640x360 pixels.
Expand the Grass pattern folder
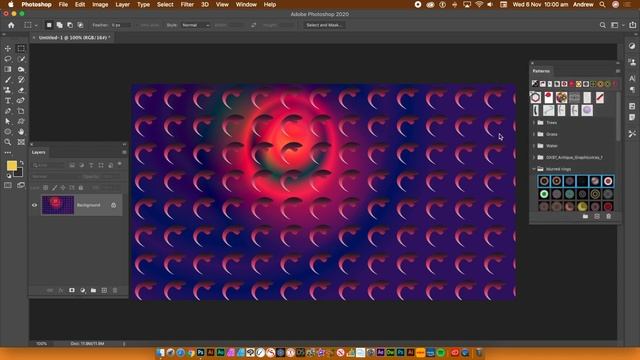coord(534,134)
